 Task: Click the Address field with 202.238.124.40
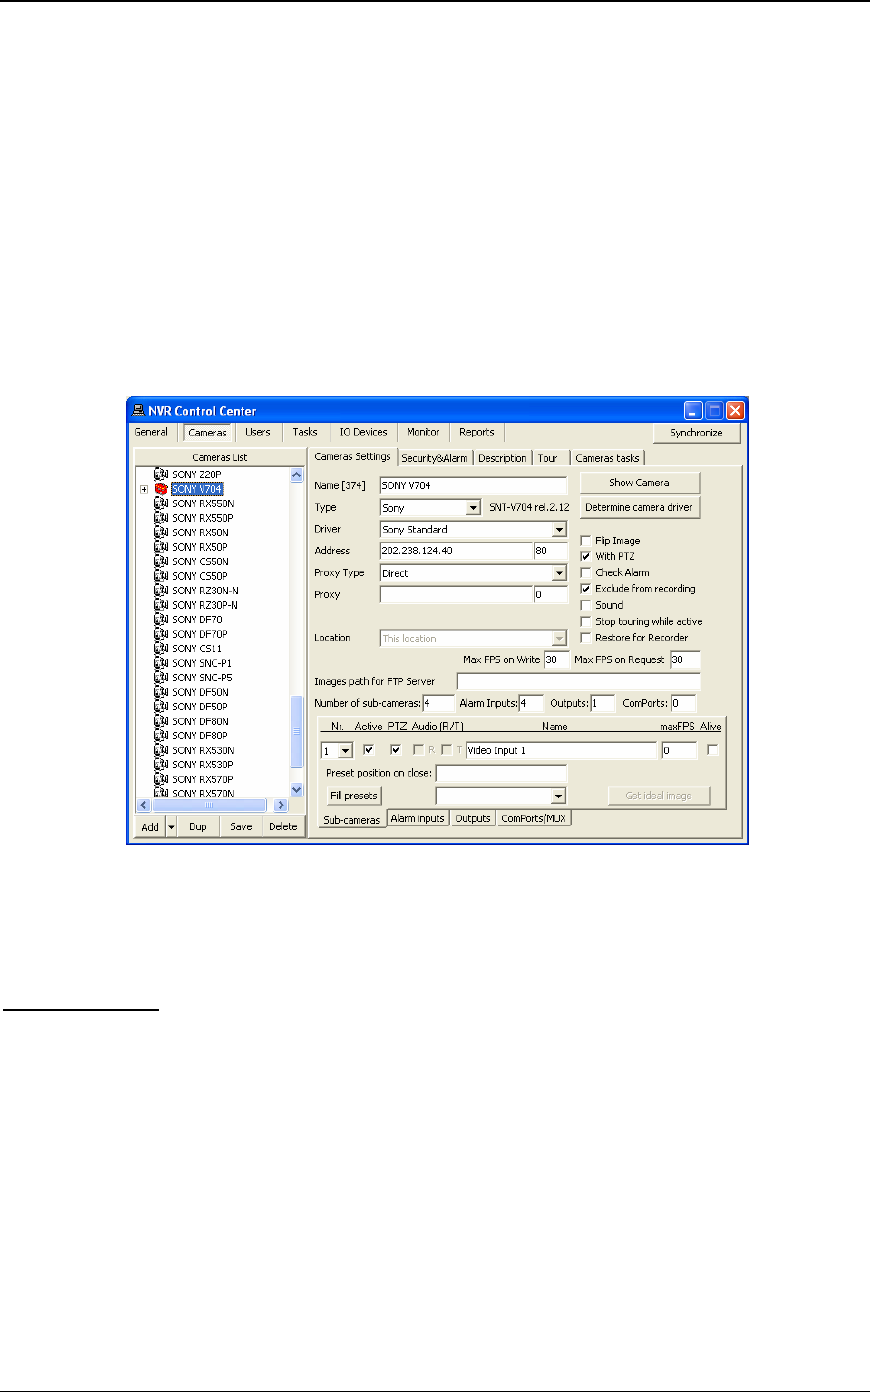click(456, 551)
